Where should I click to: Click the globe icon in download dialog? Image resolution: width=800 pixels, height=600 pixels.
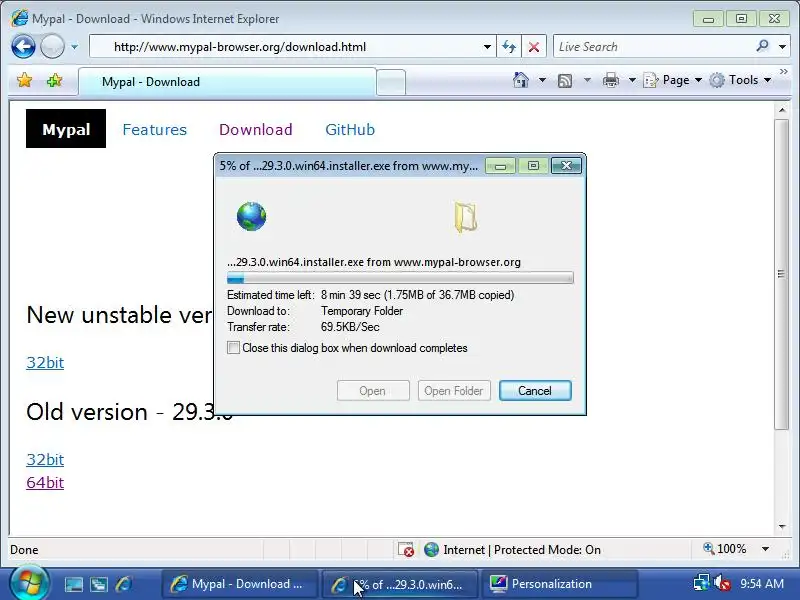[252, 216]
